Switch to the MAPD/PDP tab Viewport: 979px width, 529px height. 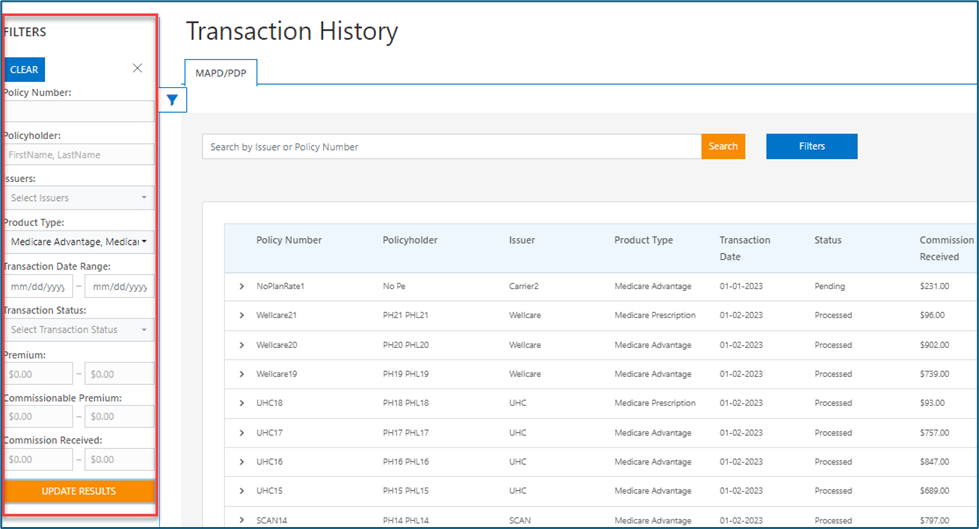point(221,71)
